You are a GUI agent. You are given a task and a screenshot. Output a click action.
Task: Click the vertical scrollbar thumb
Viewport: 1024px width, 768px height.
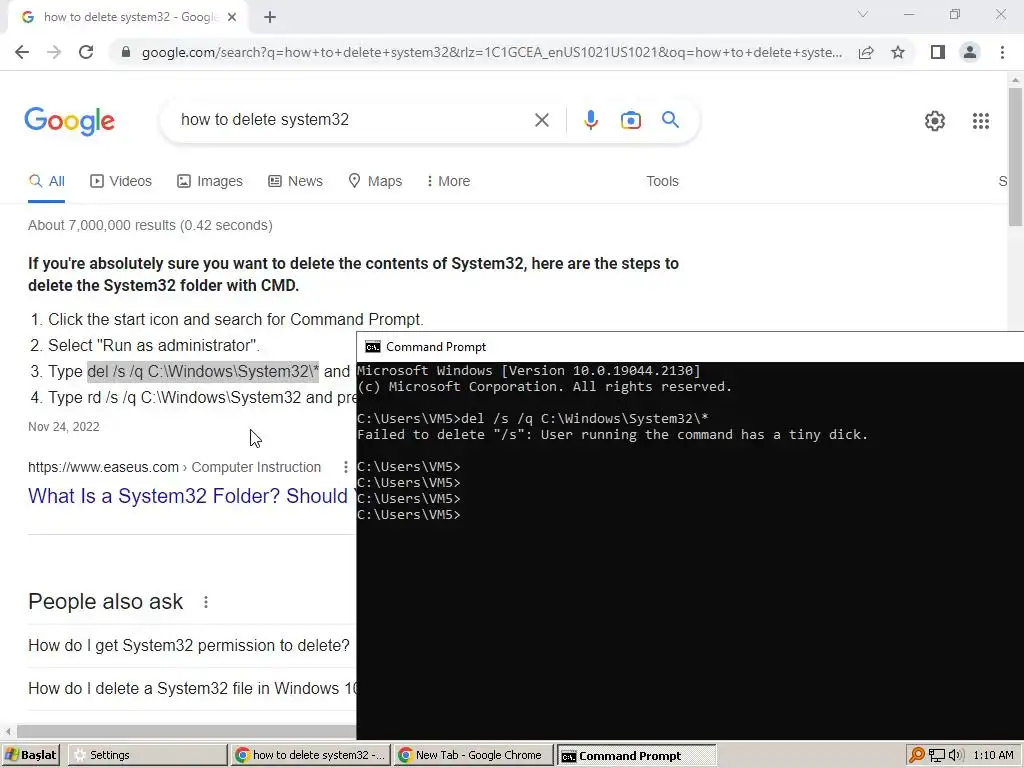click(1015, 157)
